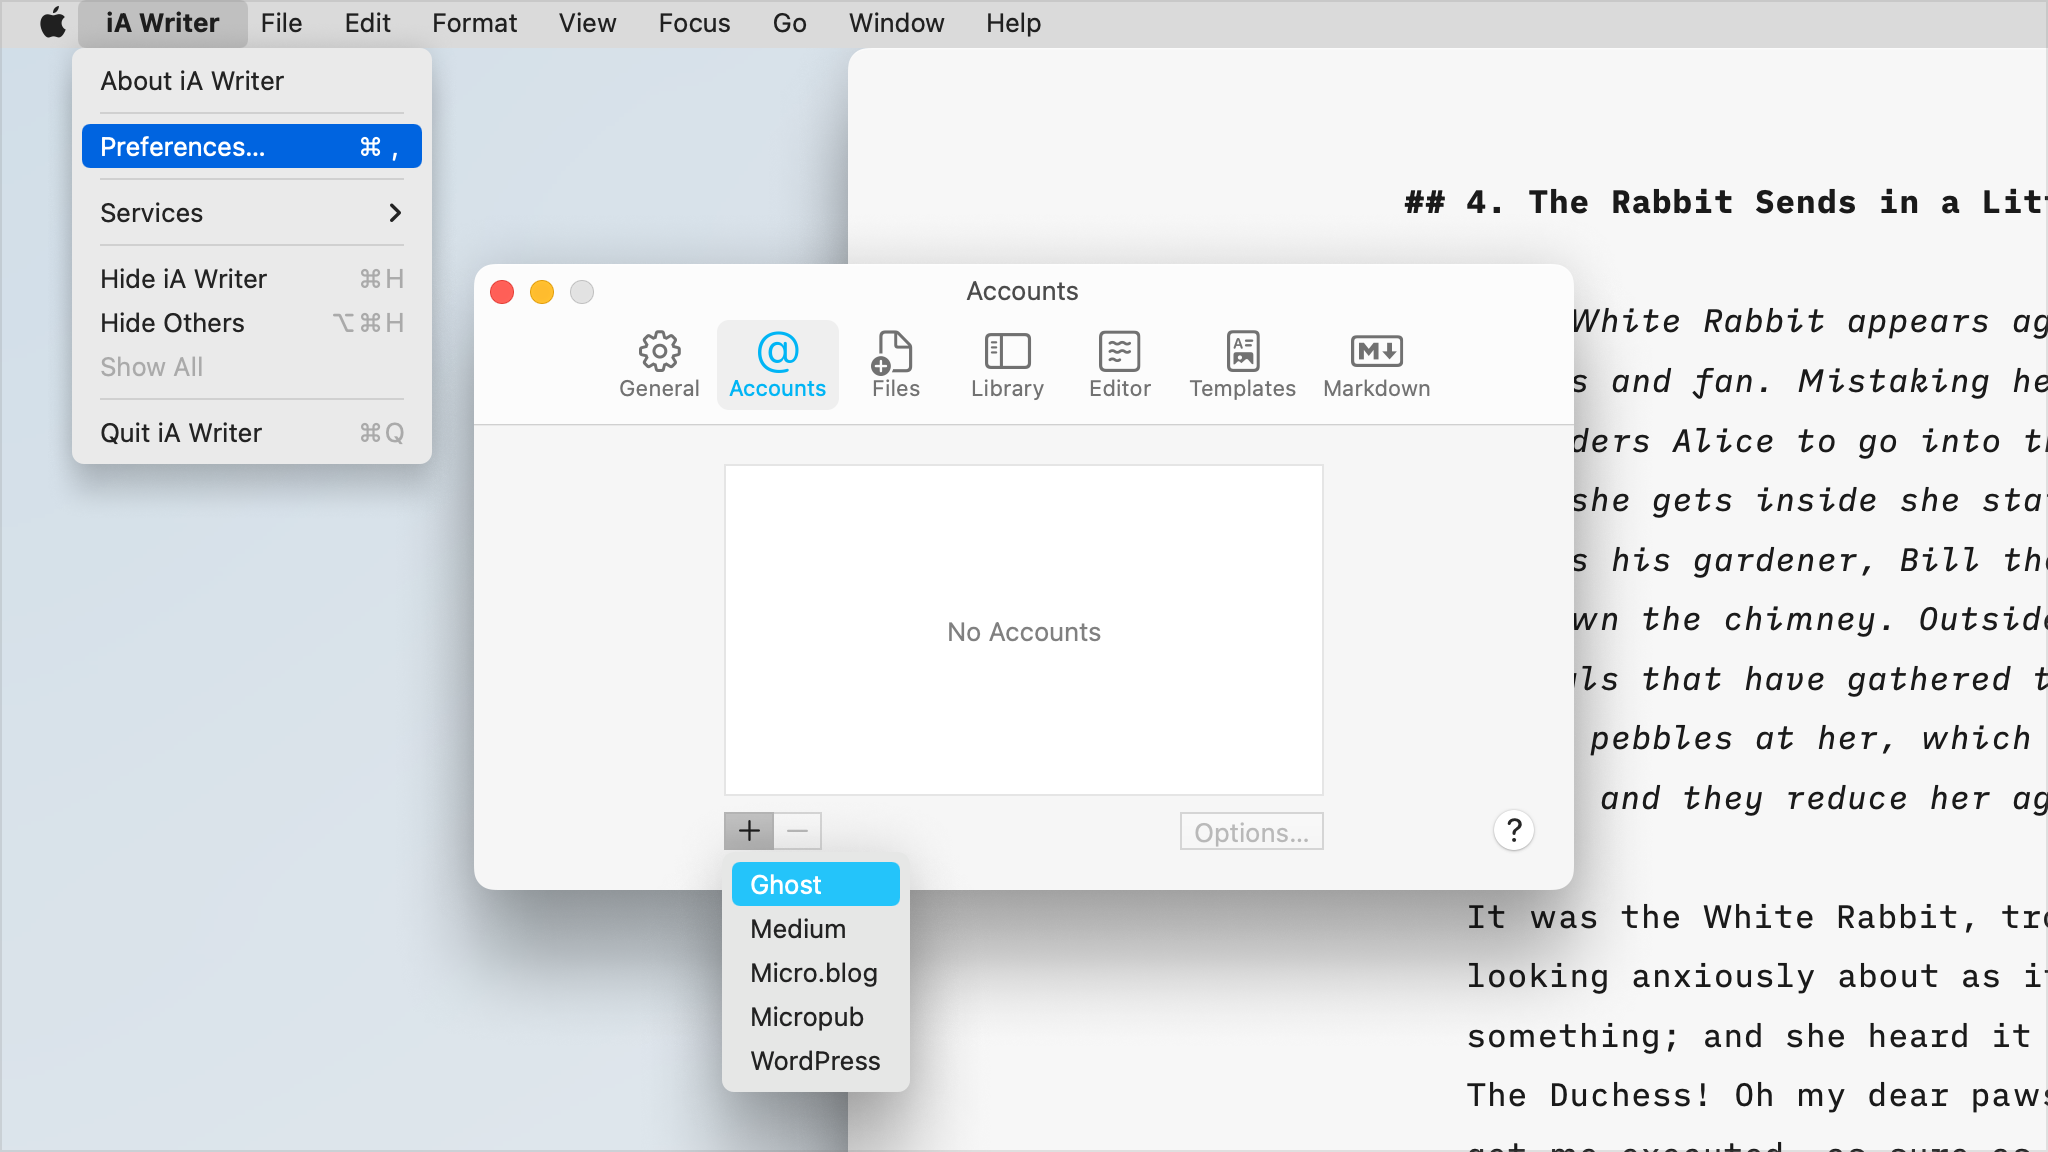Image resolution: width=2048 pixels, height=1152 pixels.
Task: Click the empty 'No Accounts' list area
Action: [x=1023, y=630]
